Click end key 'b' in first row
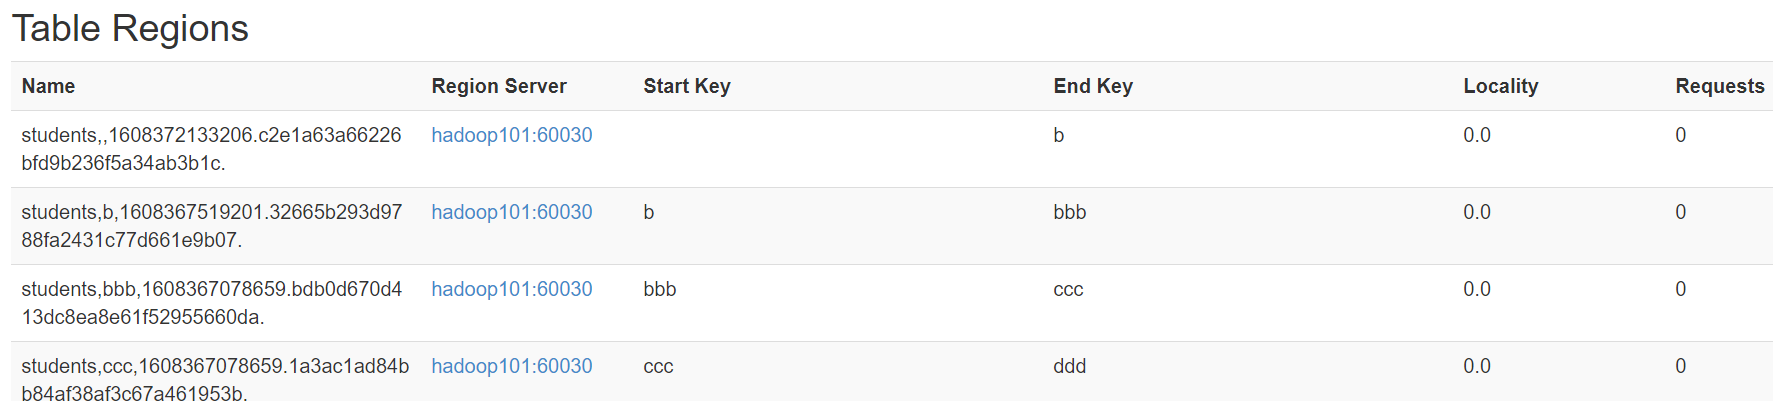The width and height of the screenshot is (1773, 401). (x=1059, y=135)
